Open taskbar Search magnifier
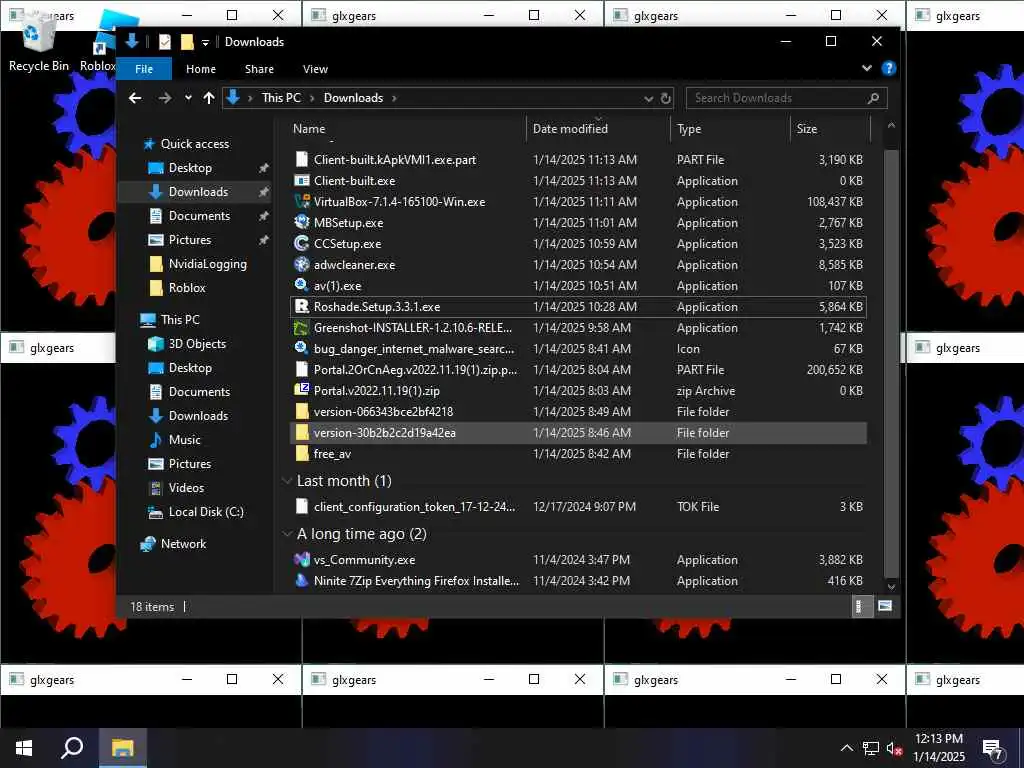1024x768 pixels. click(x=72, y=748)
